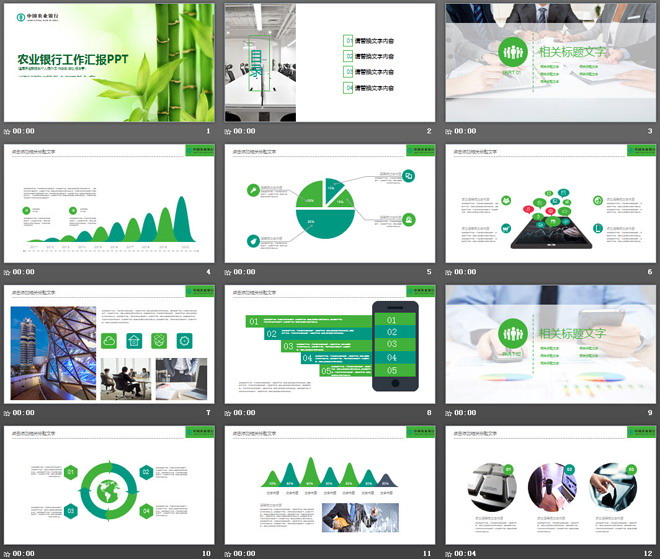Click the transition star icon under slide 5

pyautogui.click(x=229, y=272)
